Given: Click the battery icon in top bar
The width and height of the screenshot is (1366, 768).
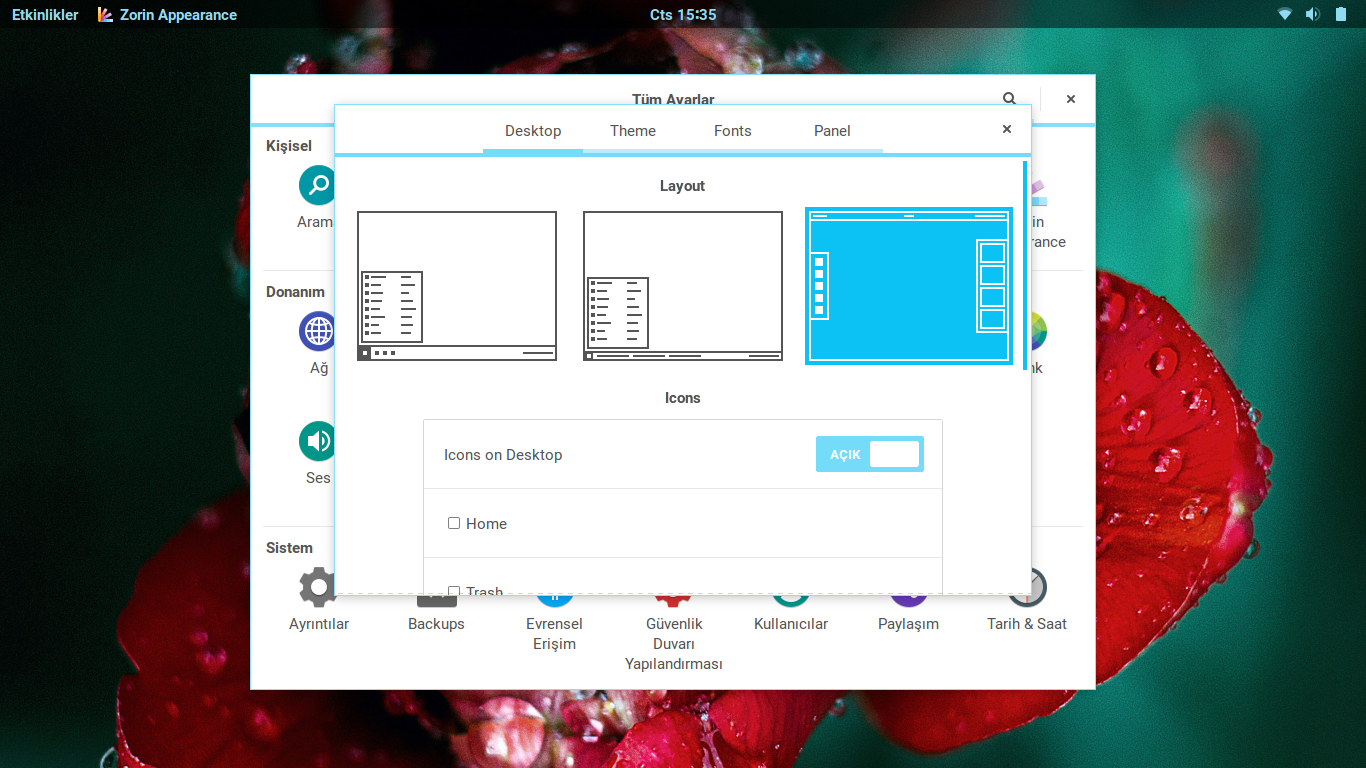Looking at the screenshot, I should (1340, 15).
